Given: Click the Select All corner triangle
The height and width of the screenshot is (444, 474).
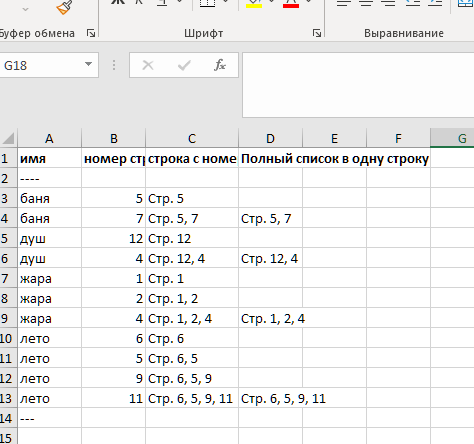Looking at the screenshot, I should (x=8, y=138).
